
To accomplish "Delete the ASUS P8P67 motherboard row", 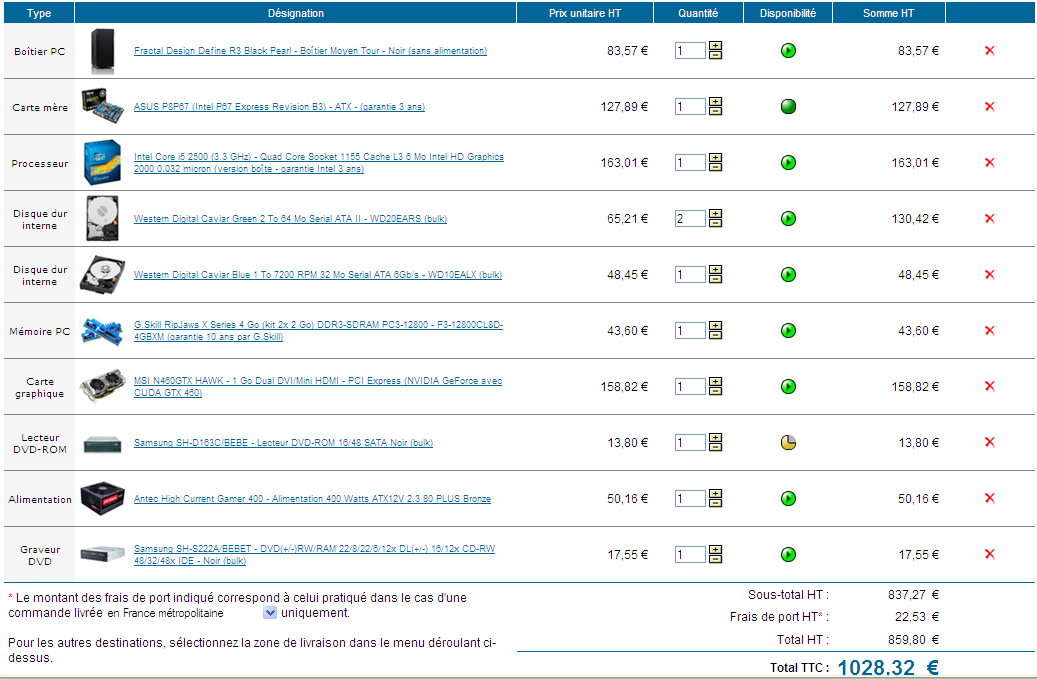I will tap(989, 107).
